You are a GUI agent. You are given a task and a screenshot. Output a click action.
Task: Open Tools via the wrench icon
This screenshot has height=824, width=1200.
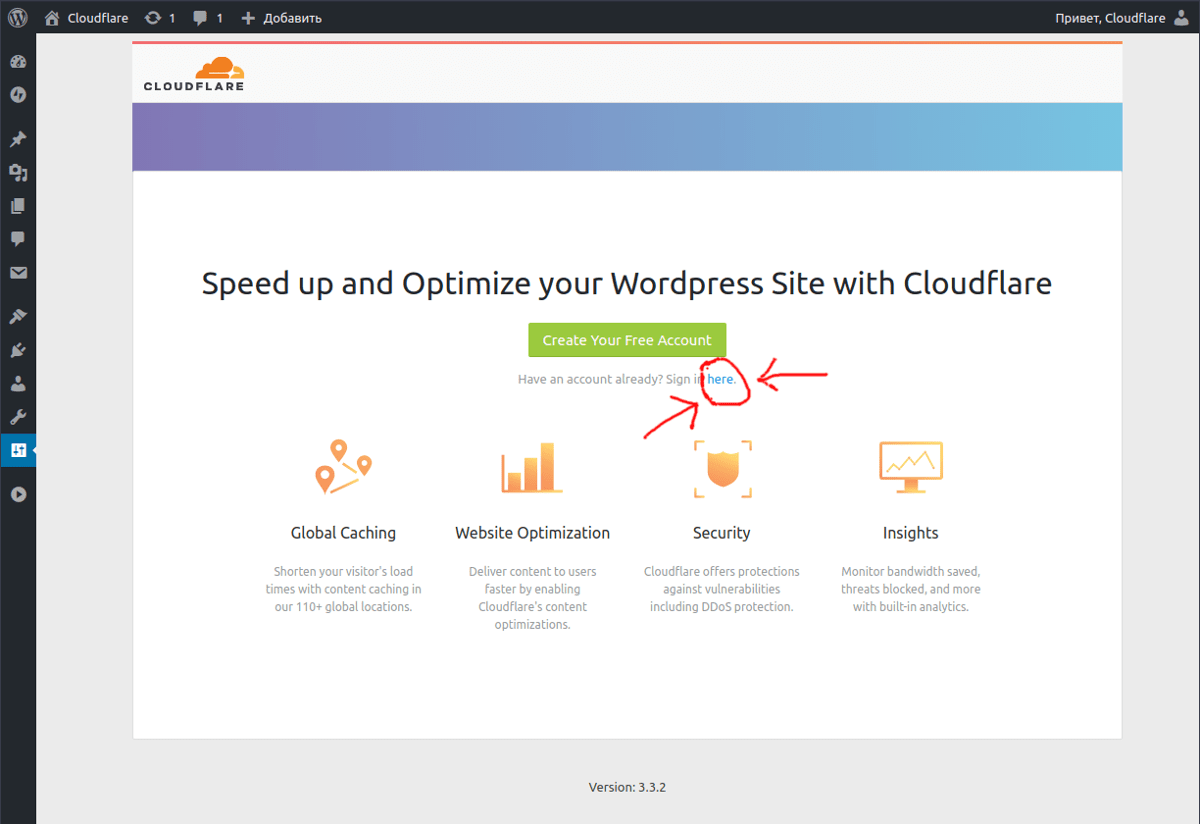coord(18,417)
